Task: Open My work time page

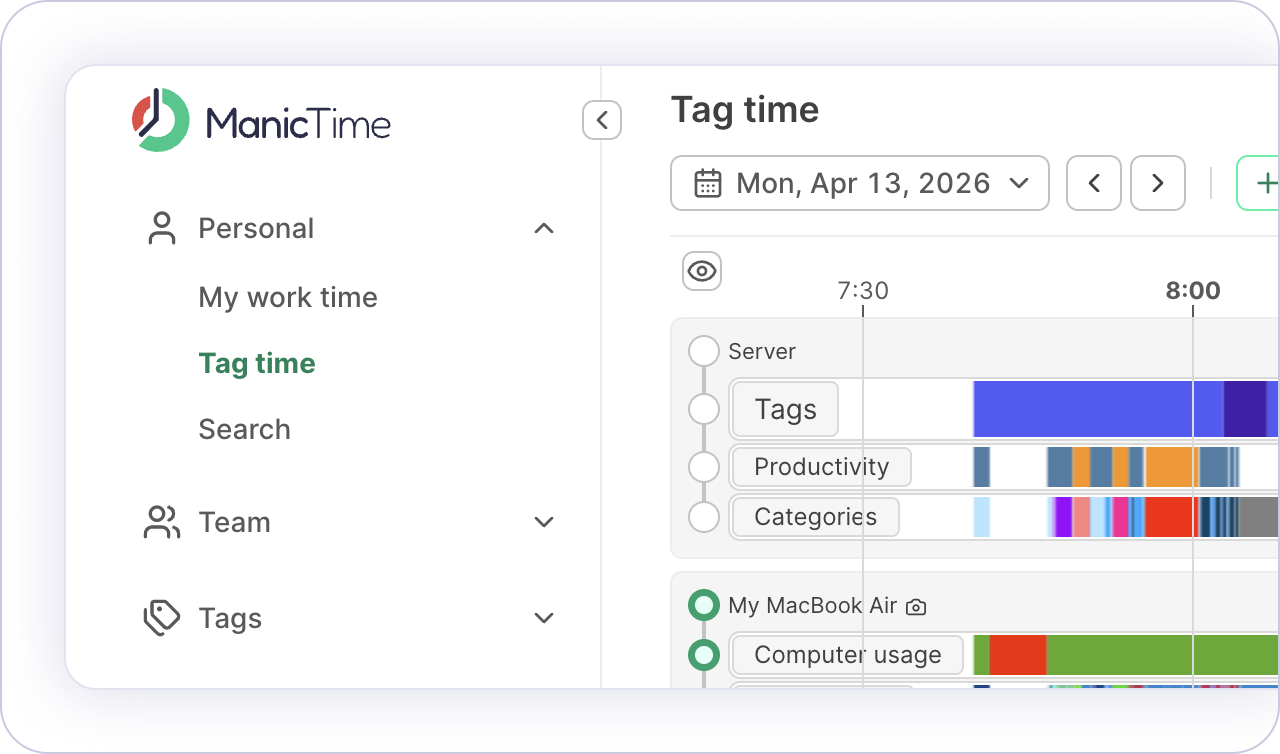Action: pos(288,297)
